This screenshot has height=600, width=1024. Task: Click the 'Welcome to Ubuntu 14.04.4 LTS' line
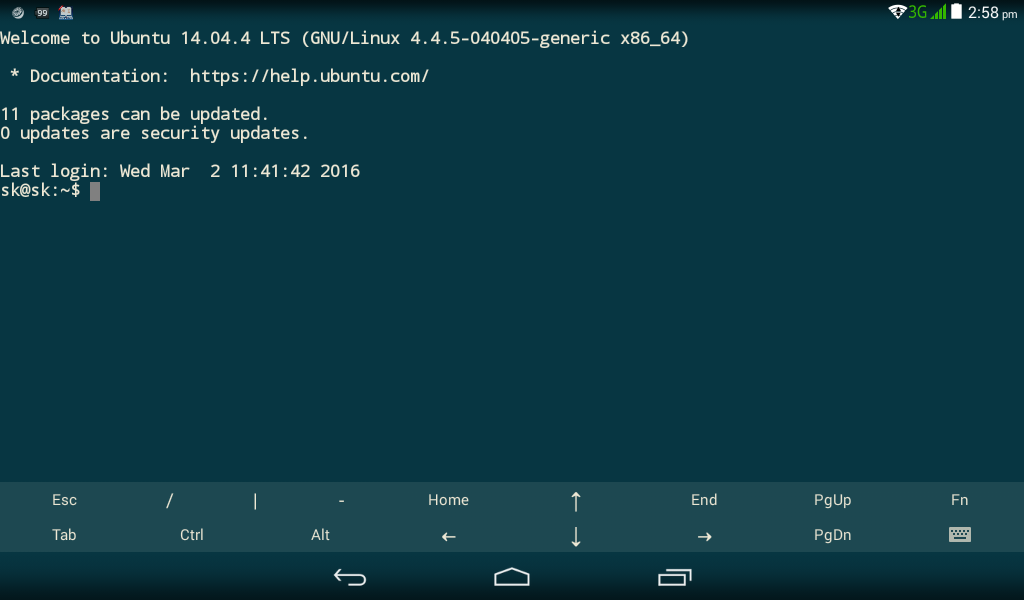(x=344, y=39)
